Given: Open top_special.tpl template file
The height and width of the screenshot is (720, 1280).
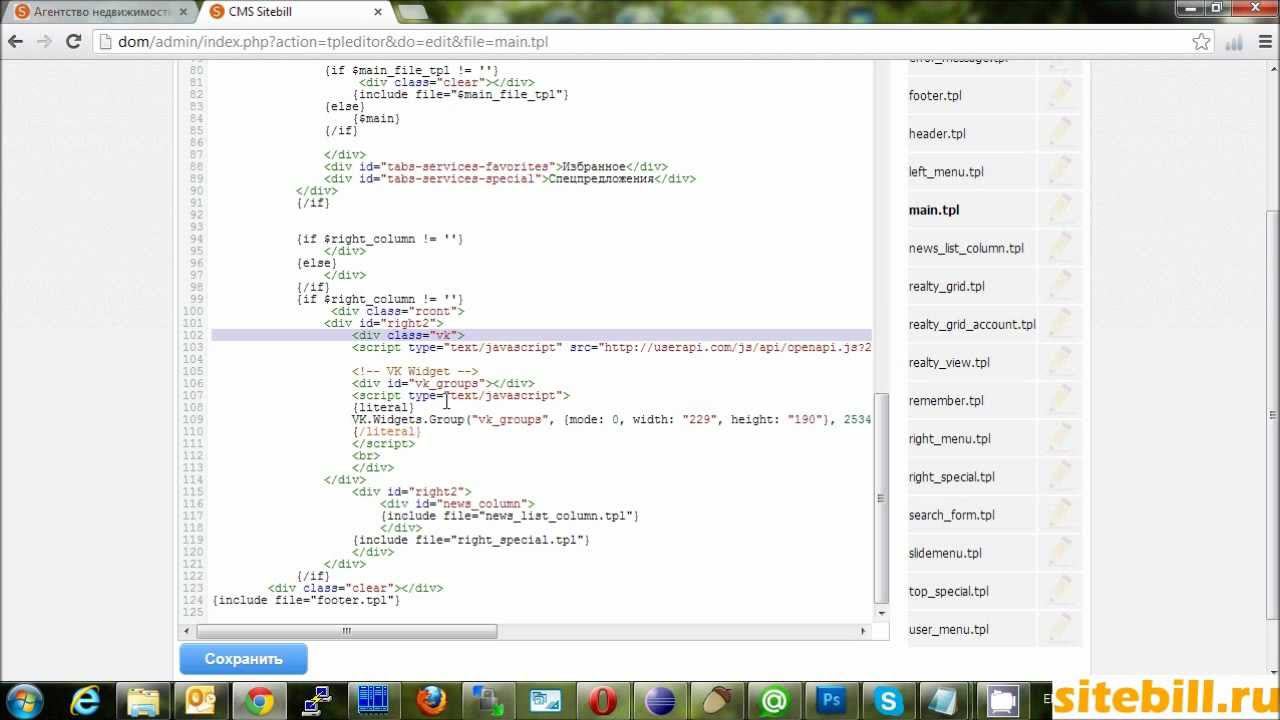Looking at the screenshot, I should tap(949, 591).
